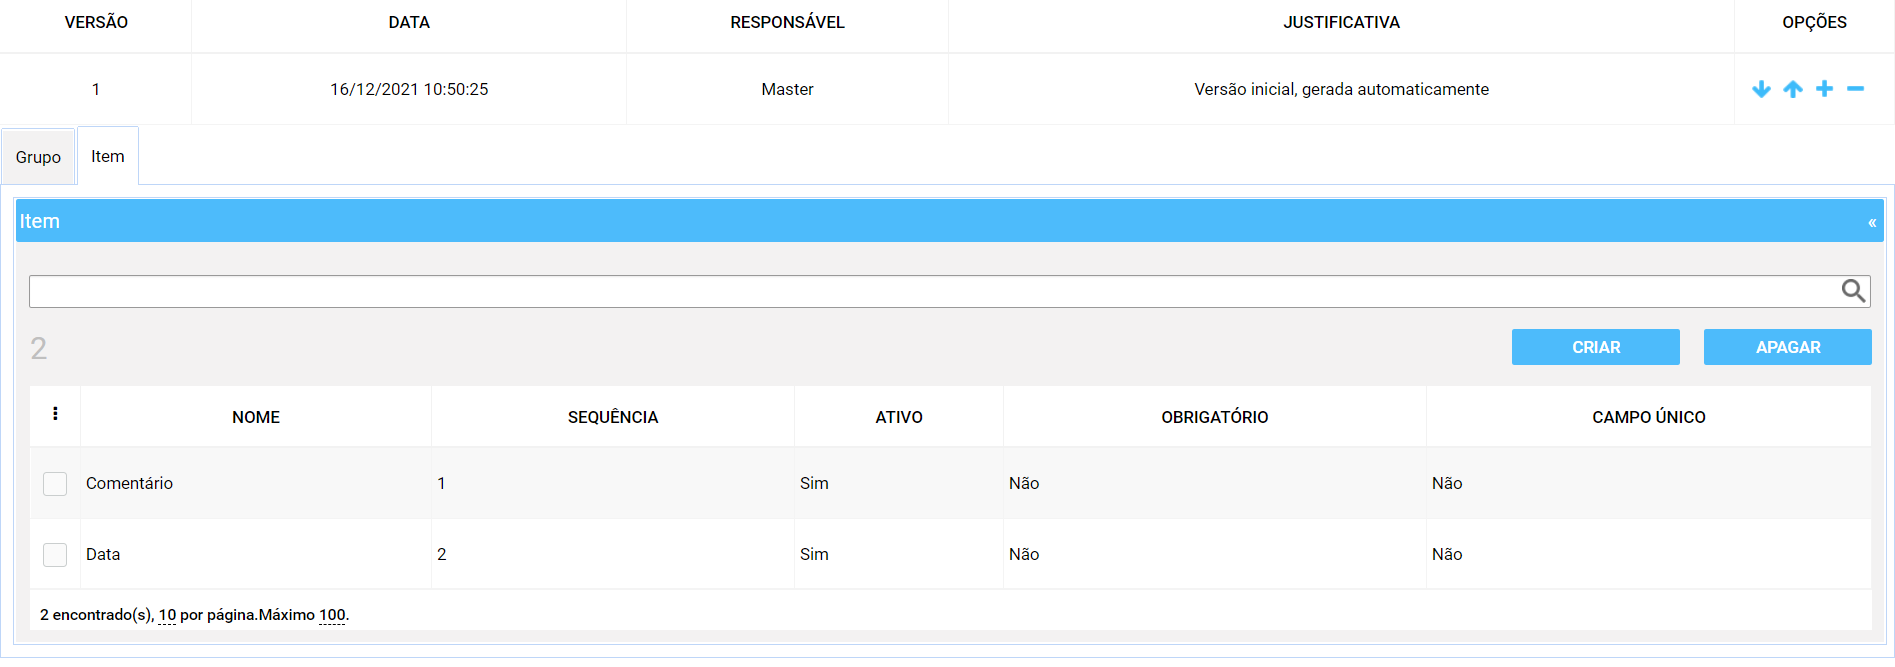Focus the Item search input field
The width and height of the screenshot is (1895, 667).
pos(935,291)
